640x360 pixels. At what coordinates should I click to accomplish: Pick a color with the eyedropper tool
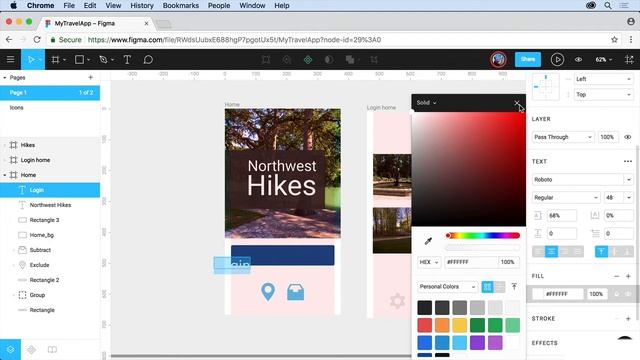tap(428, 241)
